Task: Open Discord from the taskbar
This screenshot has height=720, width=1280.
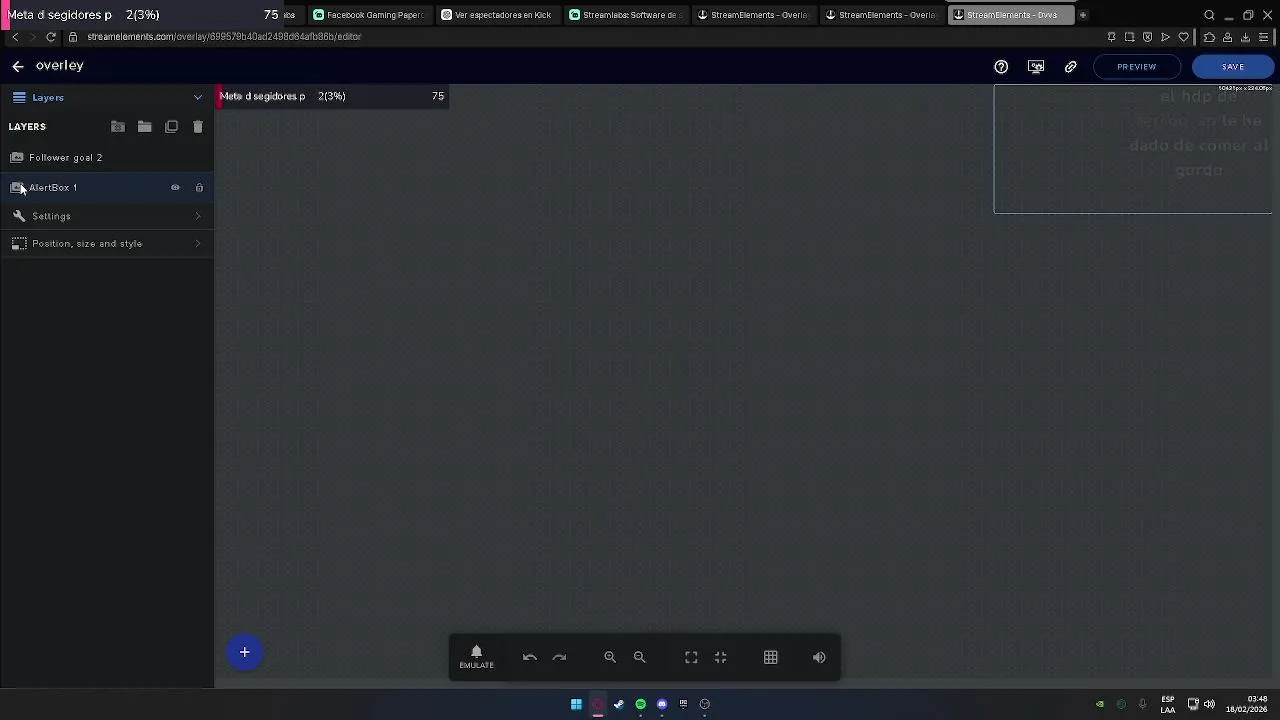Action: tap(662, 704)
